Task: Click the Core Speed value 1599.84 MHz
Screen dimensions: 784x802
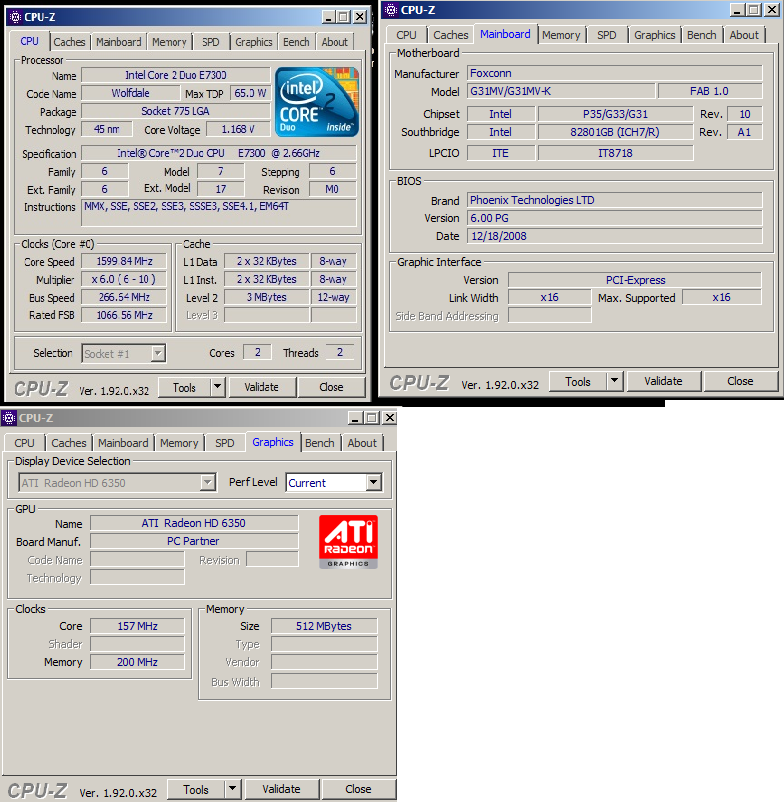Action: pos(124,261)
